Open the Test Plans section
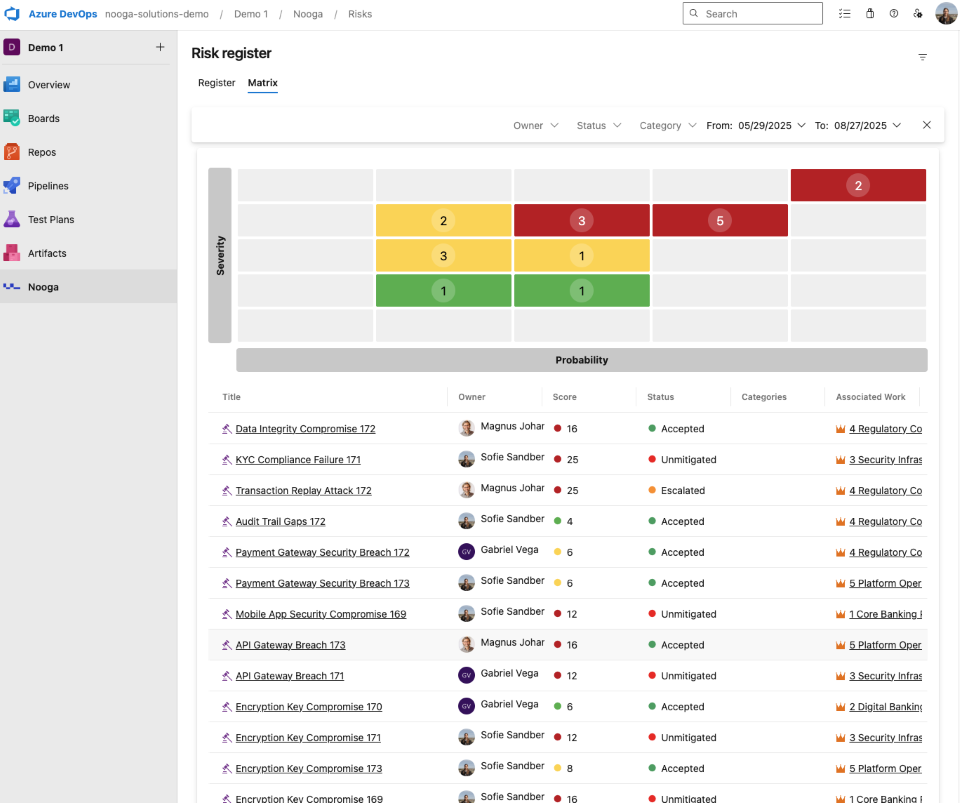Image resolution: width=960 pixels, height=803 pixels. click(x=50, y=219)
